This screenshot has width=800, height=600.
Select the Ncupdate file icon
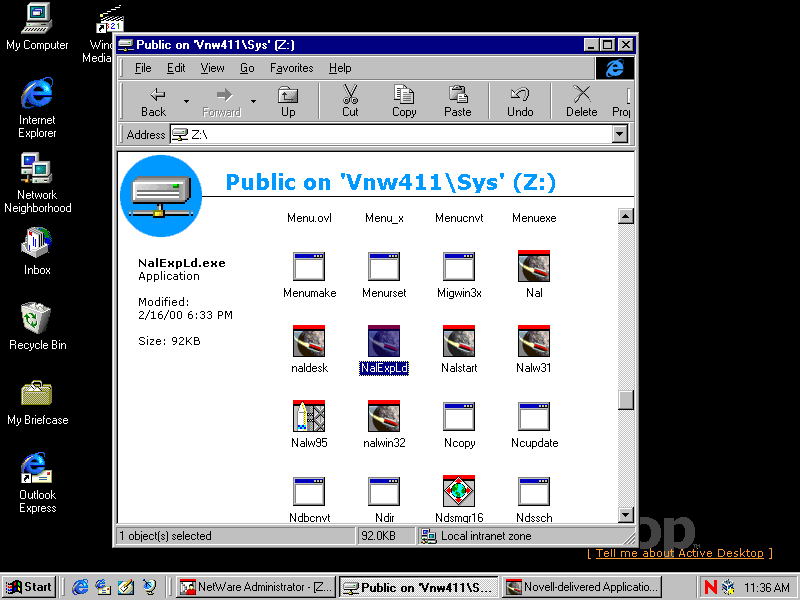click(534, 416)
